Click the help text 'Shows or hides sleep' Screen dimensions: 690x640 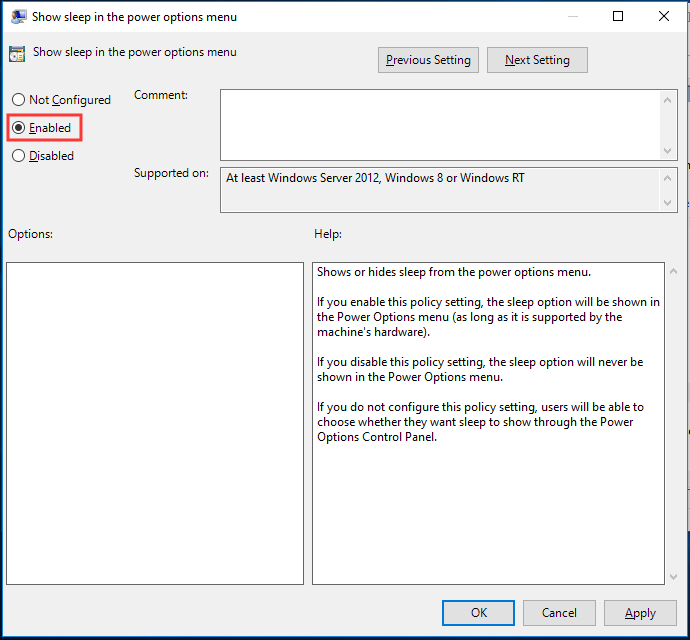pos(454,272)
